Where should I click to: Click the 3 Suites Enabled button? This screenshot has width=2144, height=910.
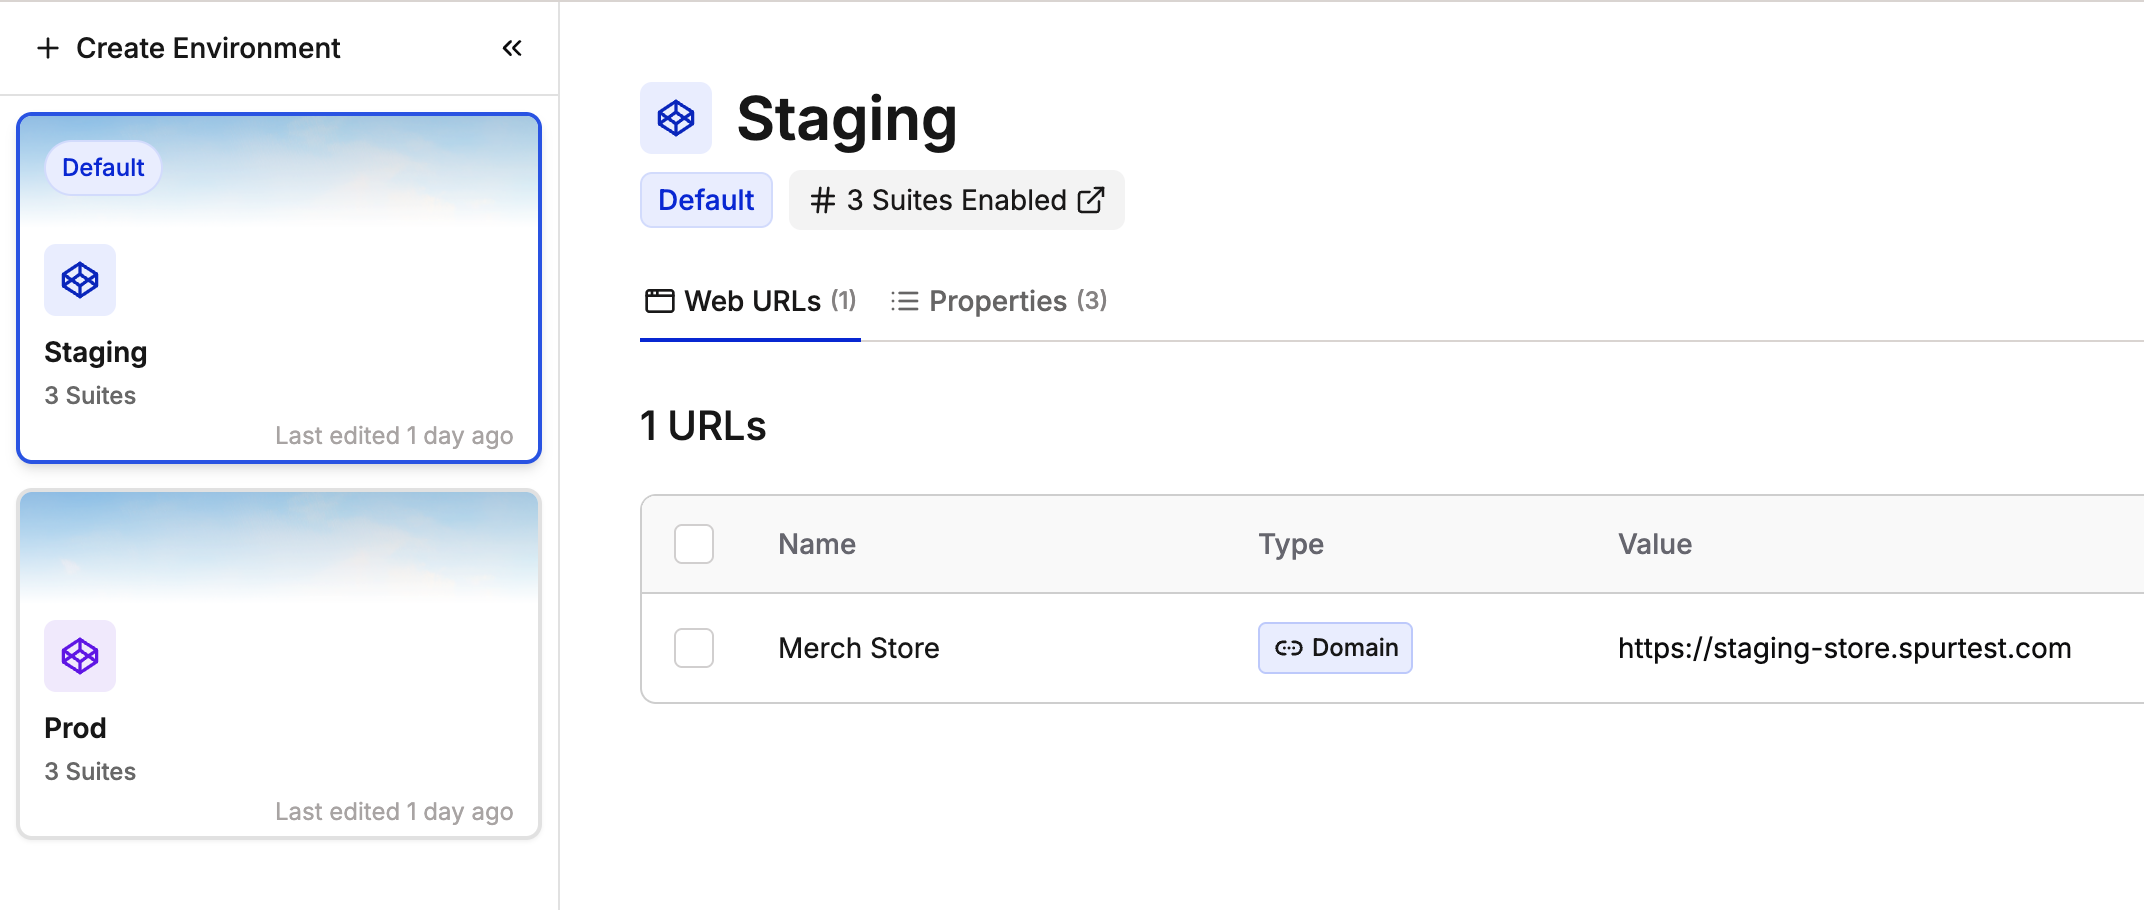(x=956, y=200)
